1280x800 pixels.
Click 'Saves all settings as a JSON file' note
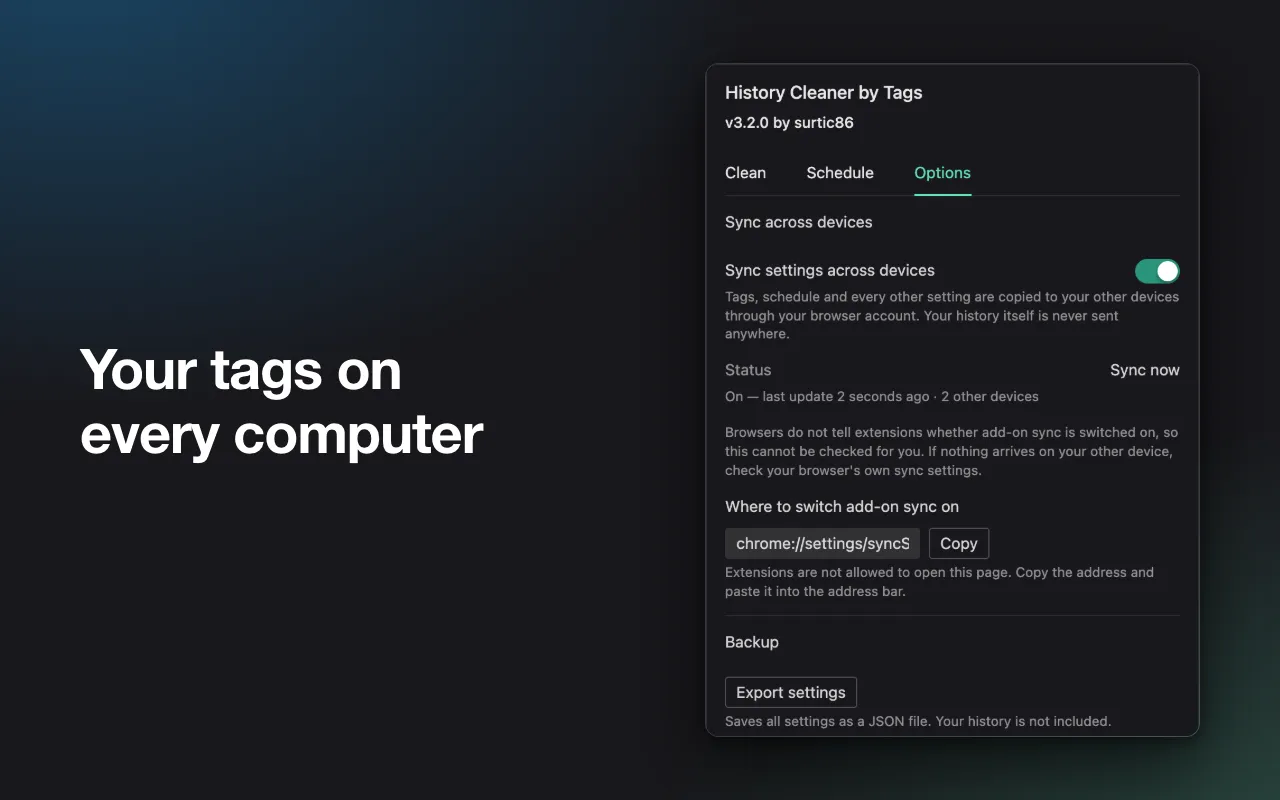pyautogui.click(x=918, y=721)
